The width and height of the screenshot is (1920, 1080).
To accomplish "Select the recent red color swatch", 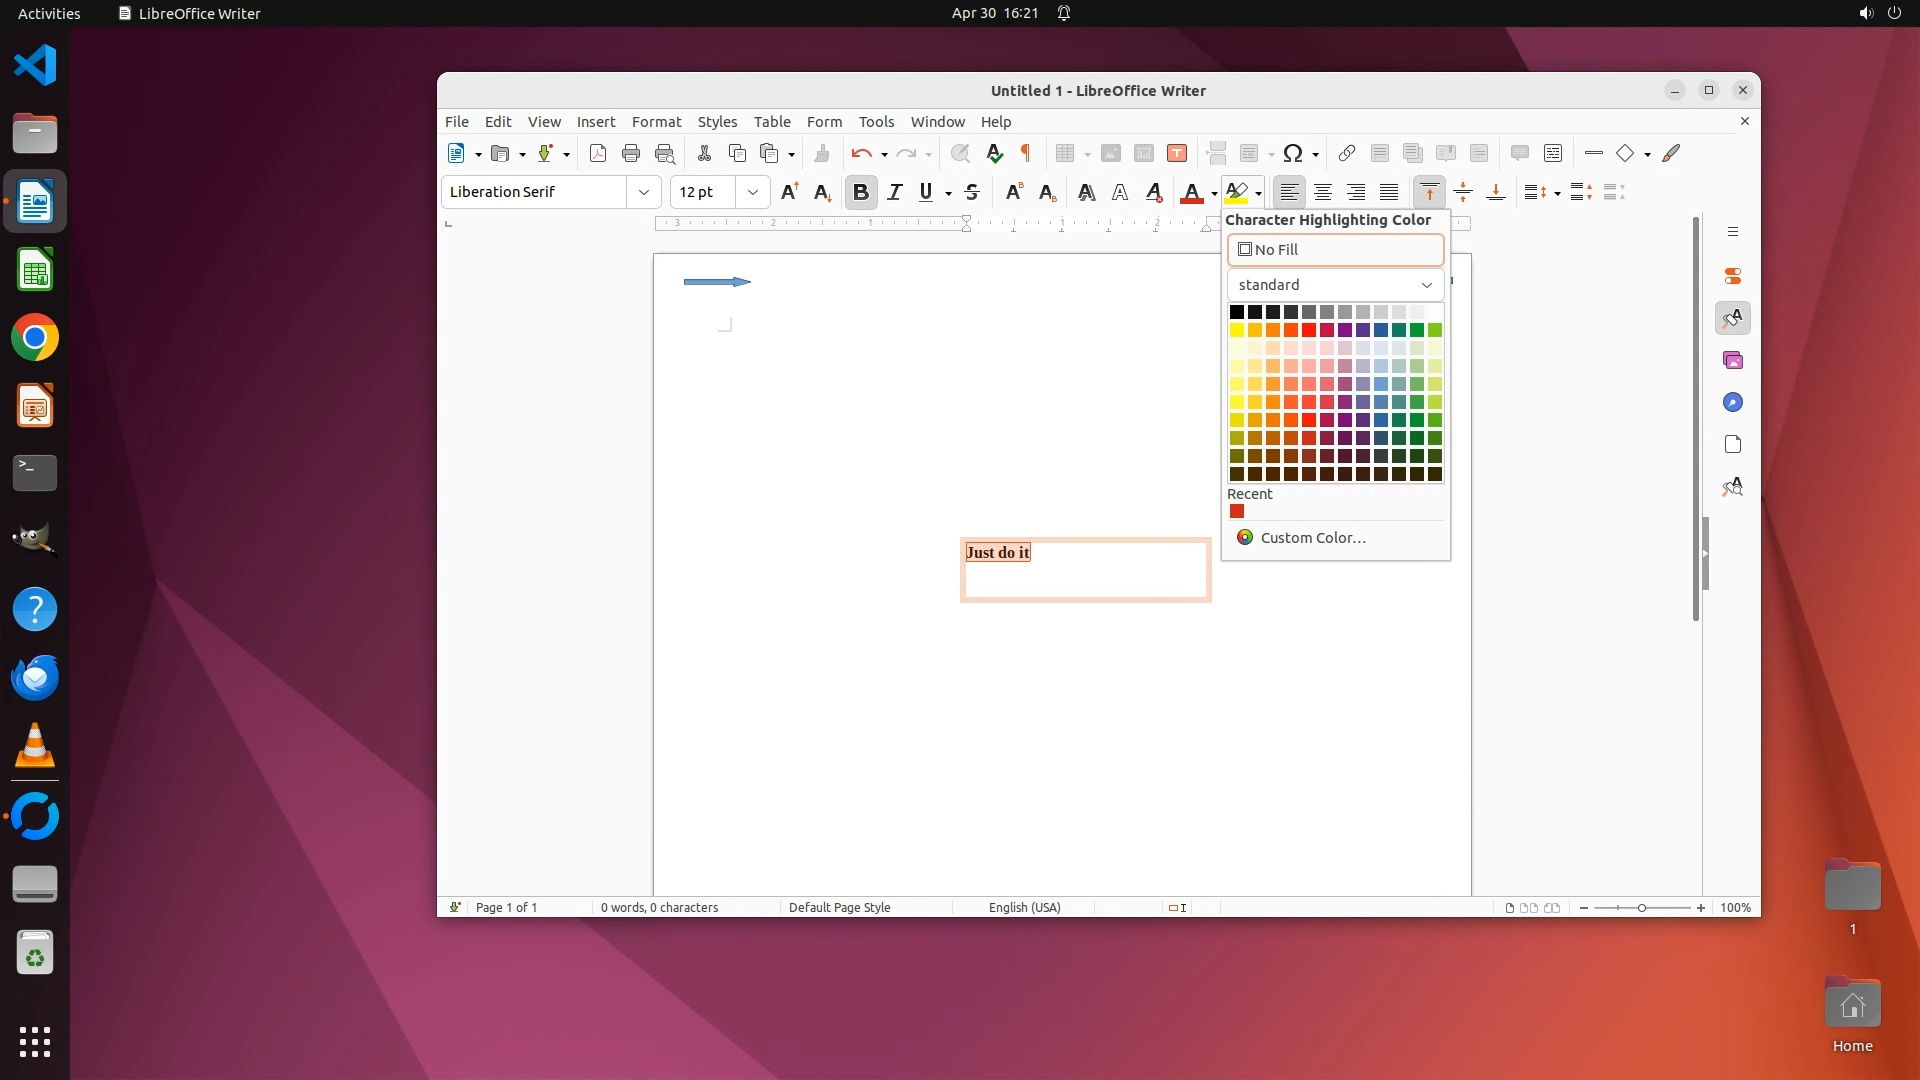I will tap(1237, 512).
